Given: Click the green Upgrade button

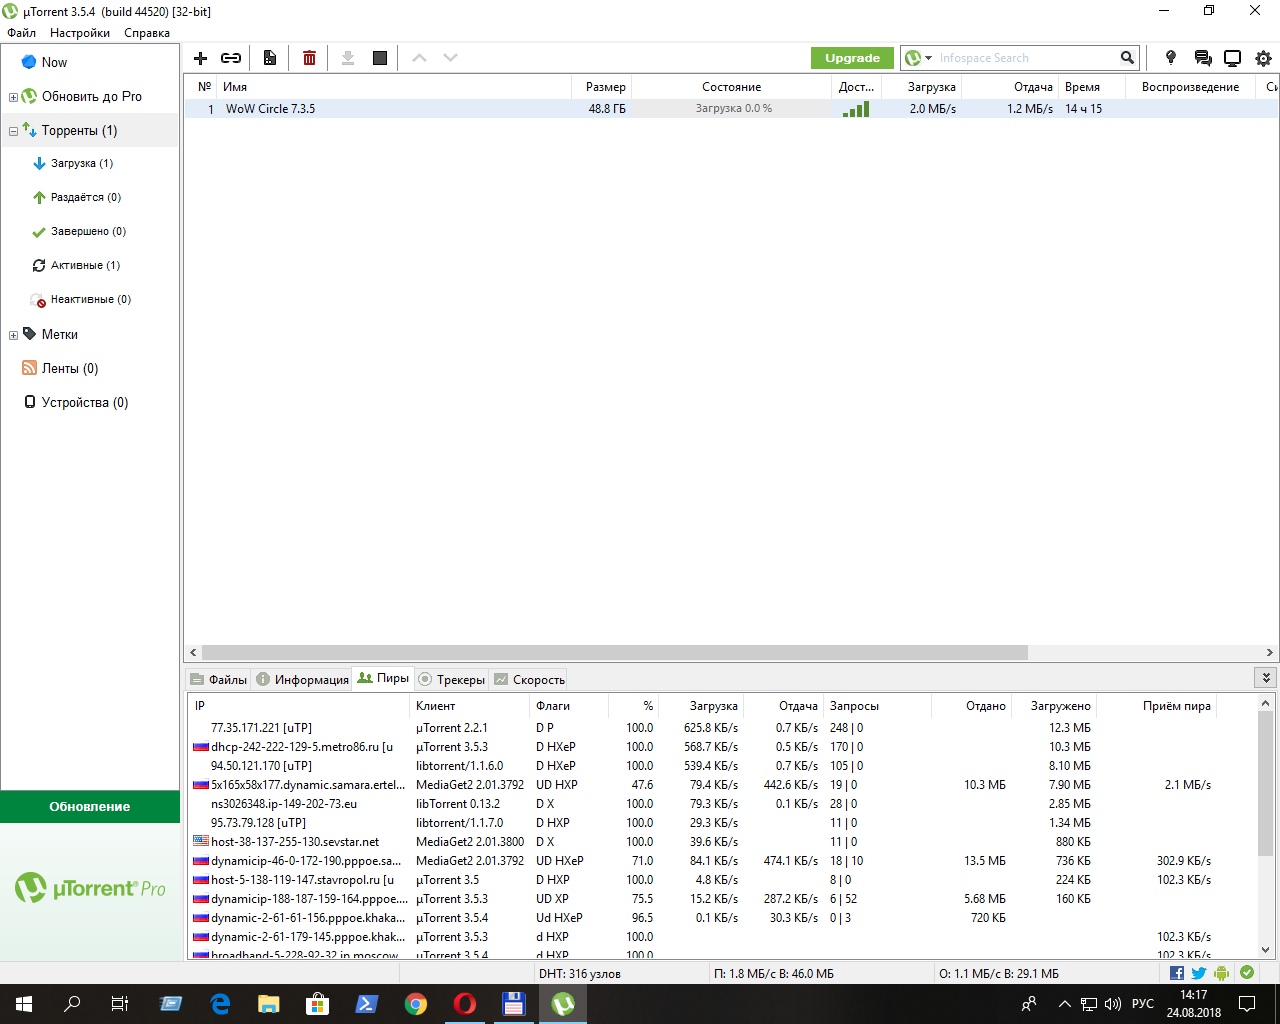Looking at the screenshot, I should (x=852, y=58).
